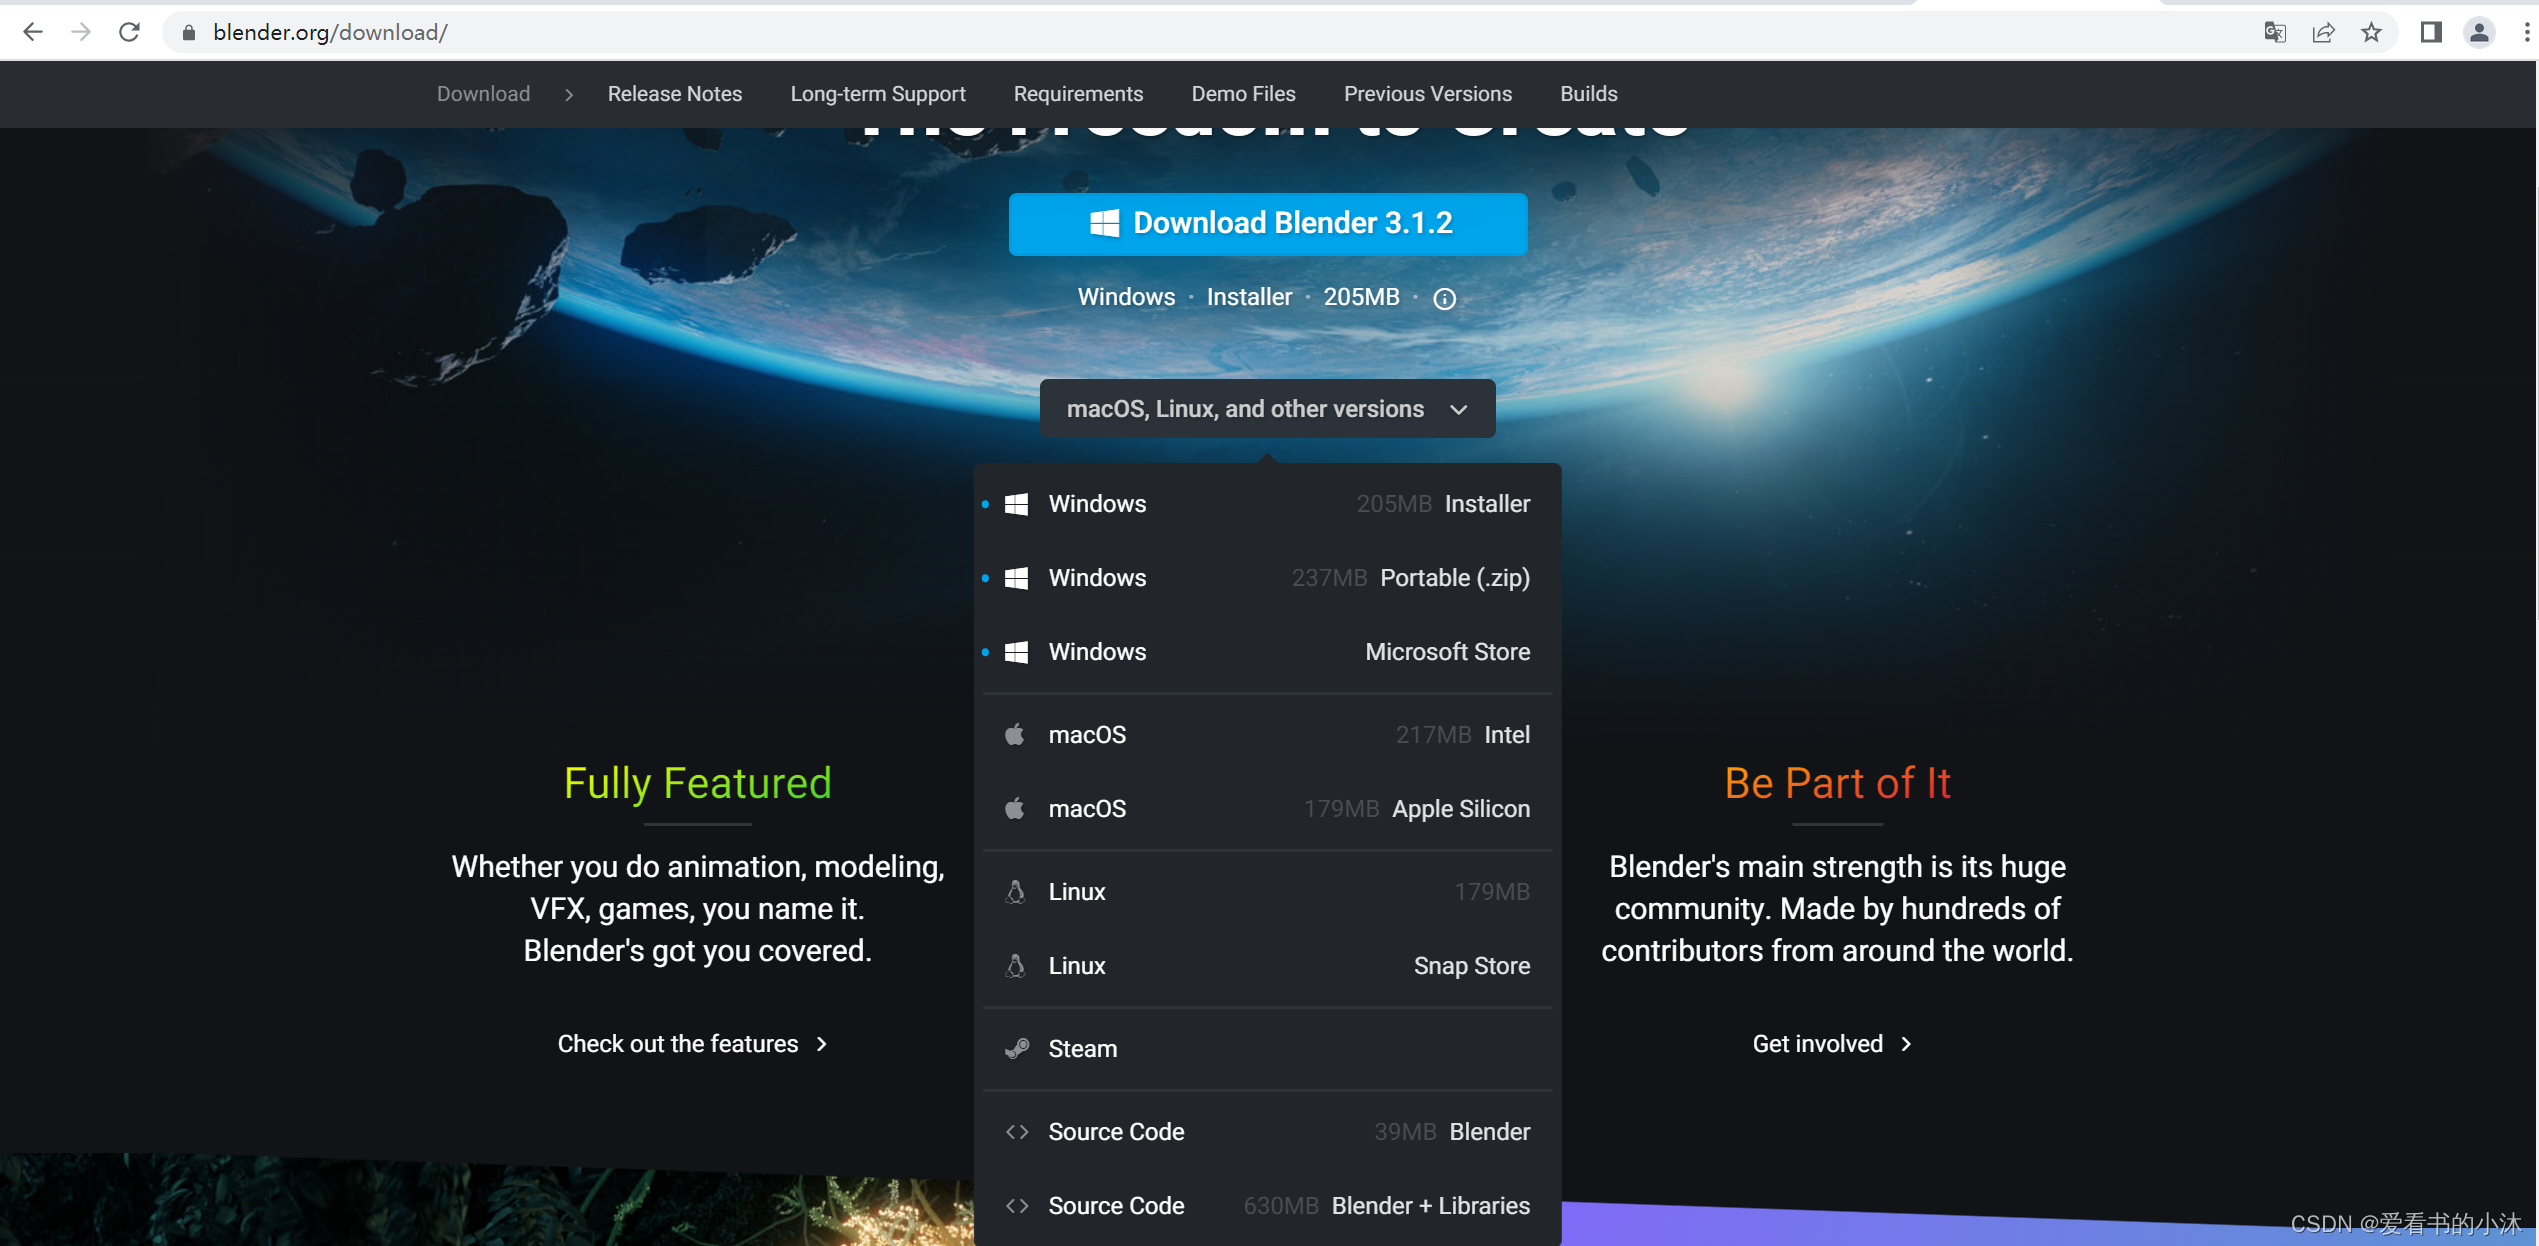Click the user profile avatar icon
Screen dimensions: 2539x1246
click(2479, 32)
